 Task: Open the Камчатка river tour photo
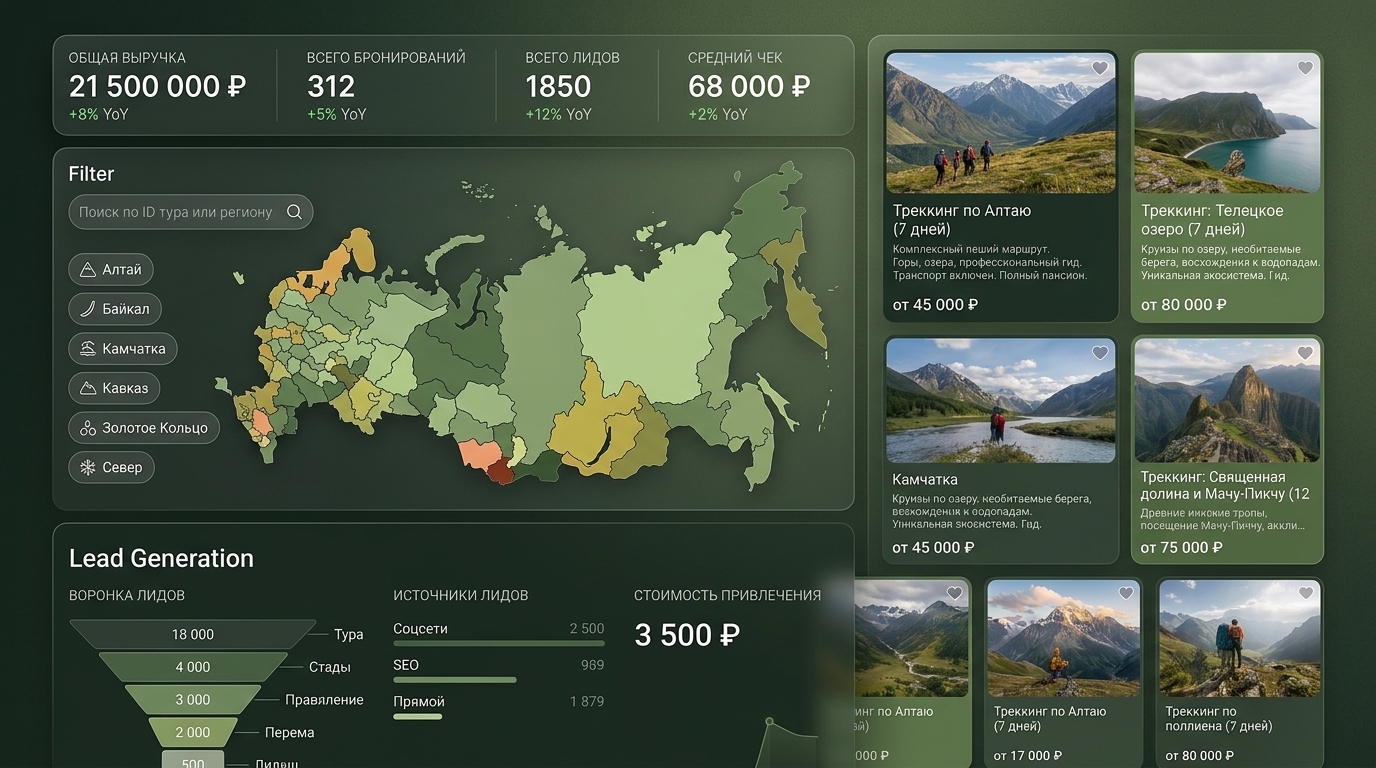1001,400
